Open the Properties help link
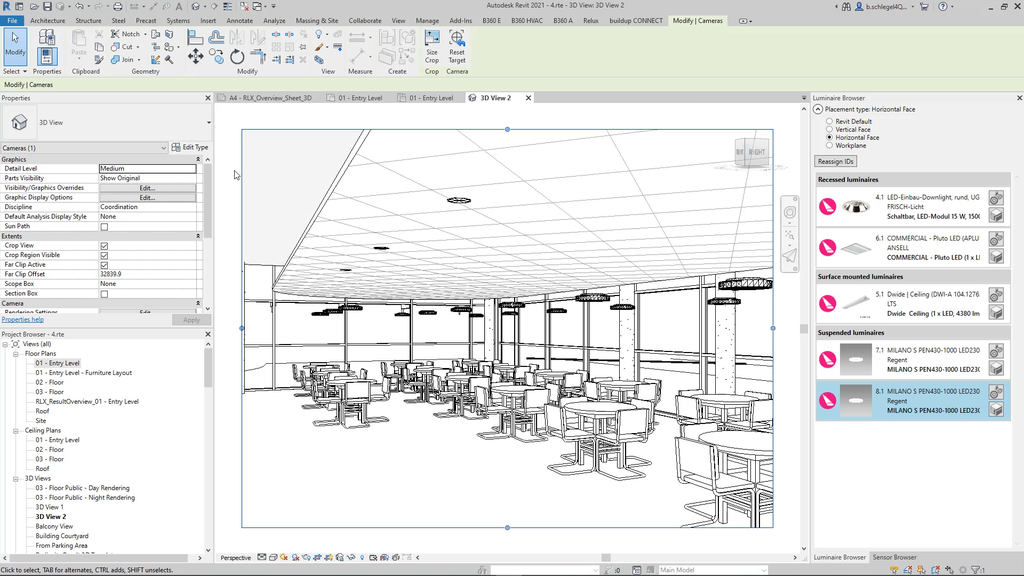 pos(22,320)
